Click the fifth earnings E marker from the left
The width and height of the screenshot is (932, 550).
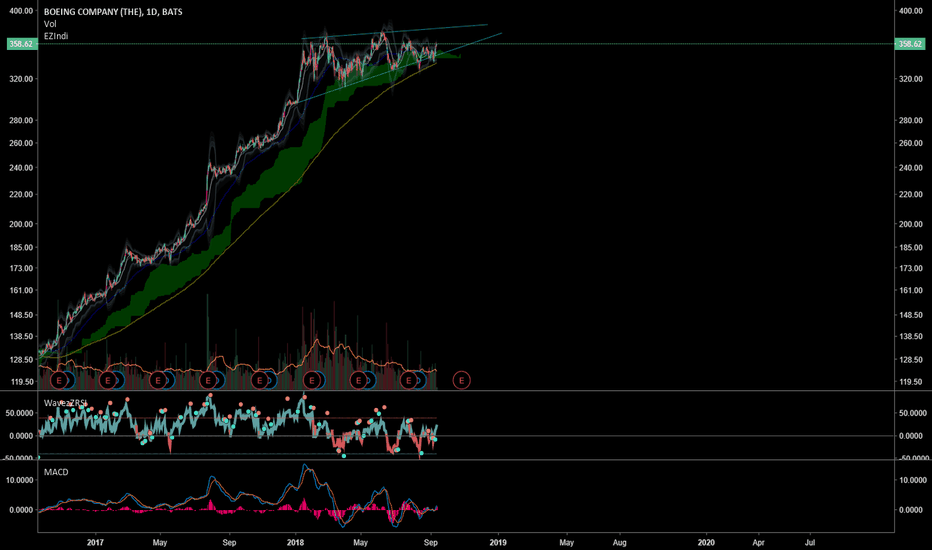[x=260, y=380]
